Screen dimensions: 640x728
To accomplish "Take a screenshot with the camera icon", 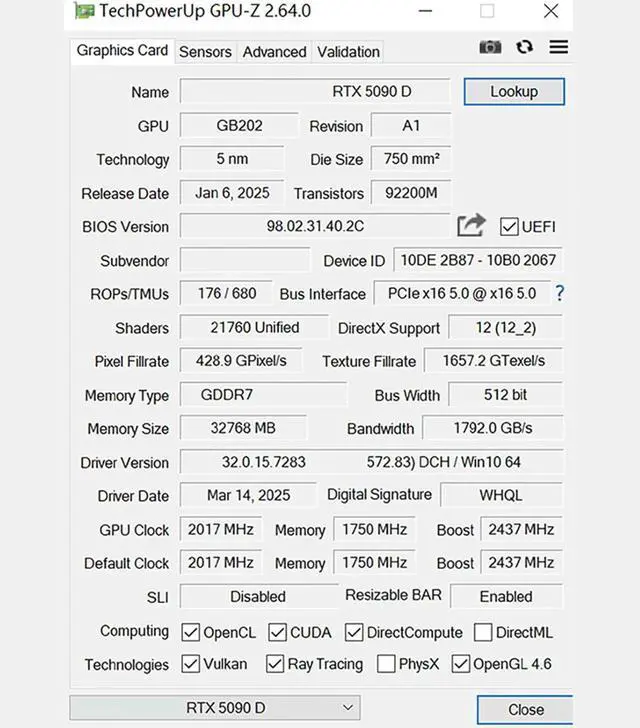I will point(490,47).
